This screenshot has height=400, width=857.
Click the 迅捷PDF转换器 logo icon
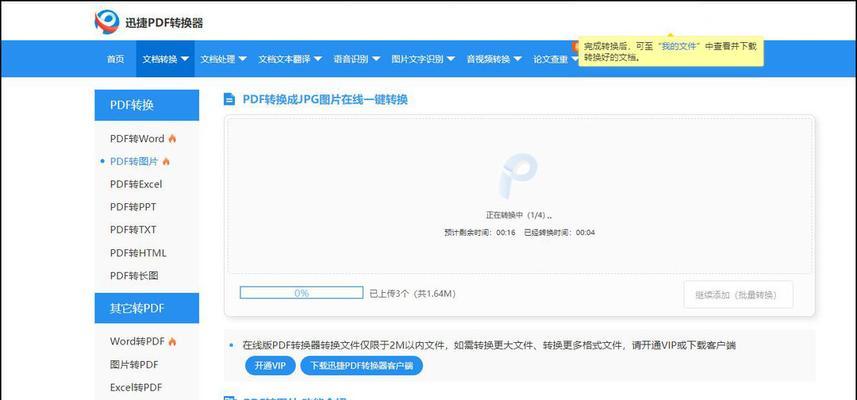[107, 22]
